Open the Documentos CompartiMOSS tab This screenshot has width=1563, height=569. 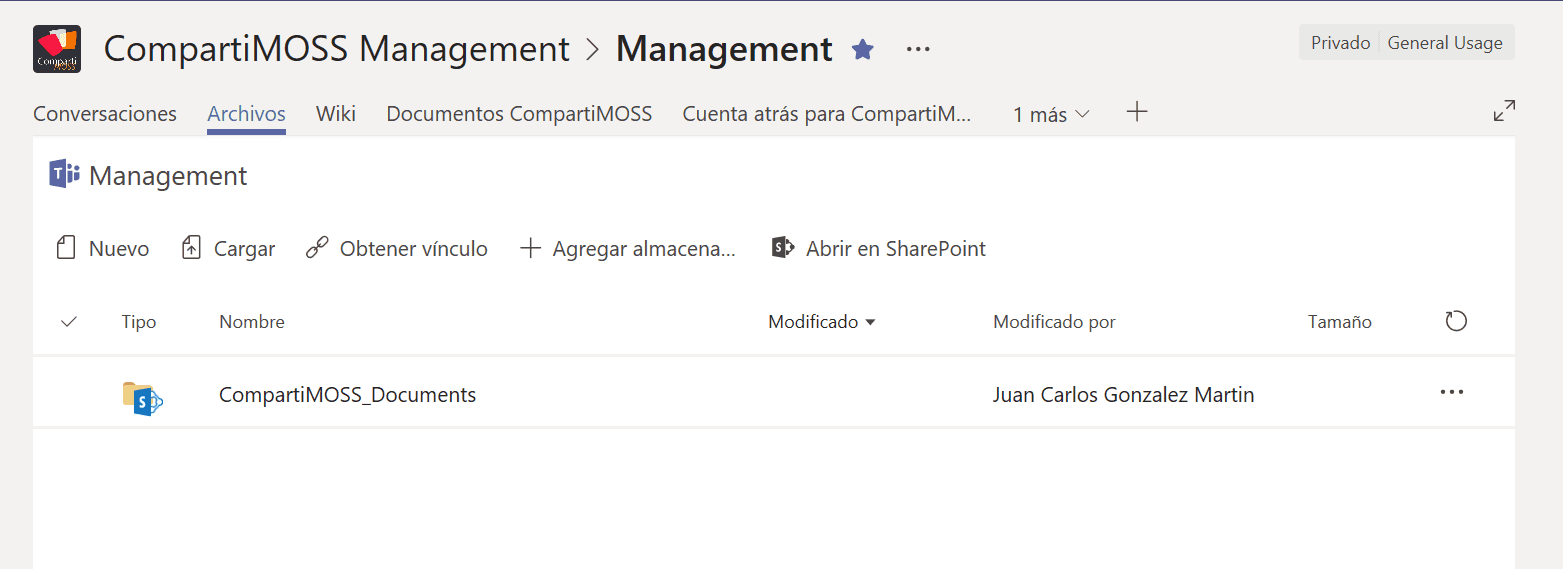point(519,114)
